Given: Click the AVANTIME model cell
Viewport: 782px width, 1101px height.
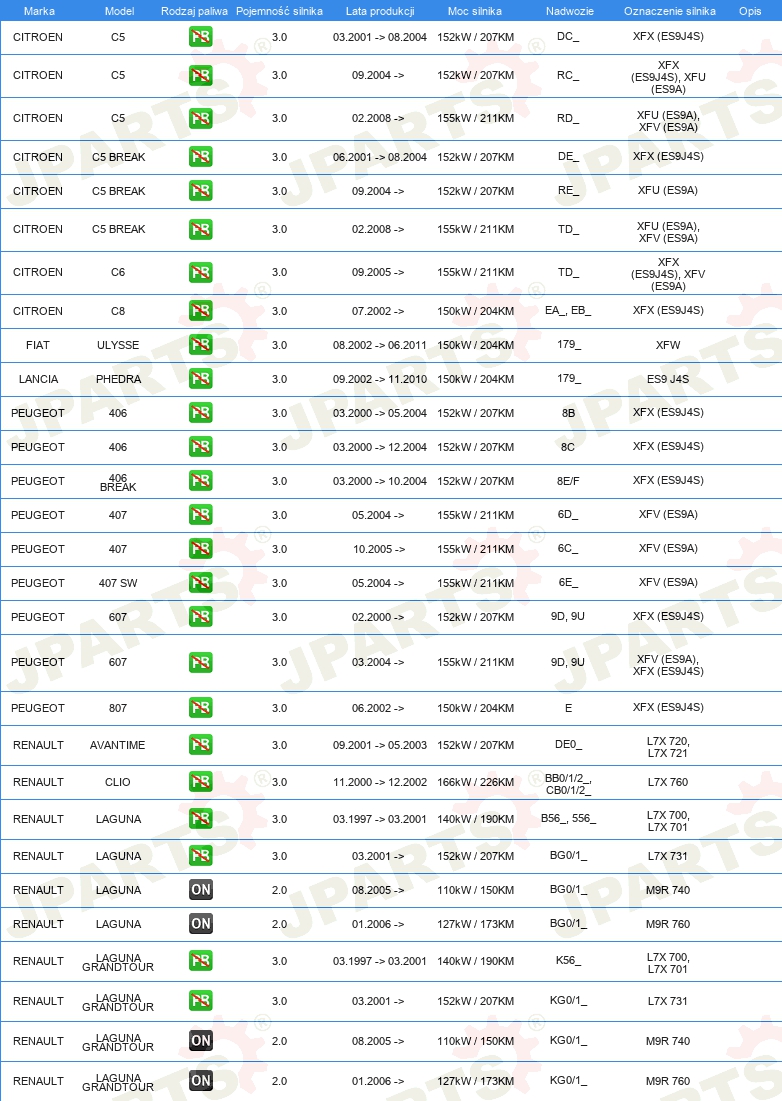Looking at the screenshot, I should [118, 745].
